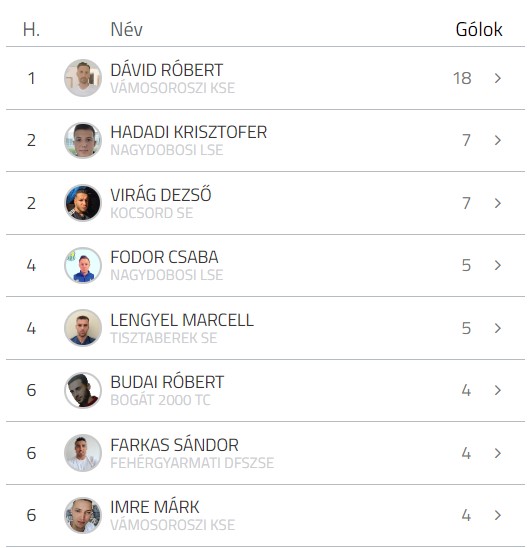Select the IMRE MÁRK player name

click(x=155, y=507)
